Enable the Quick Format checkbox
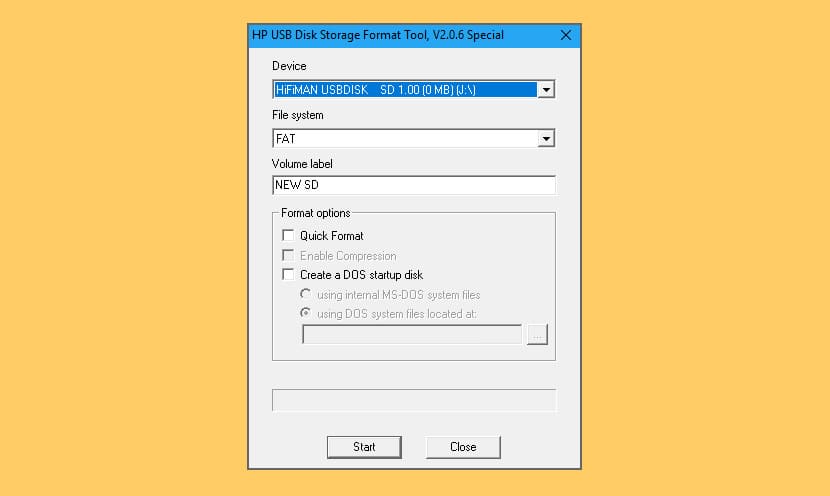The width and height of the screenshot is (830, 496). pyautogui.click(x=288, y=235)
